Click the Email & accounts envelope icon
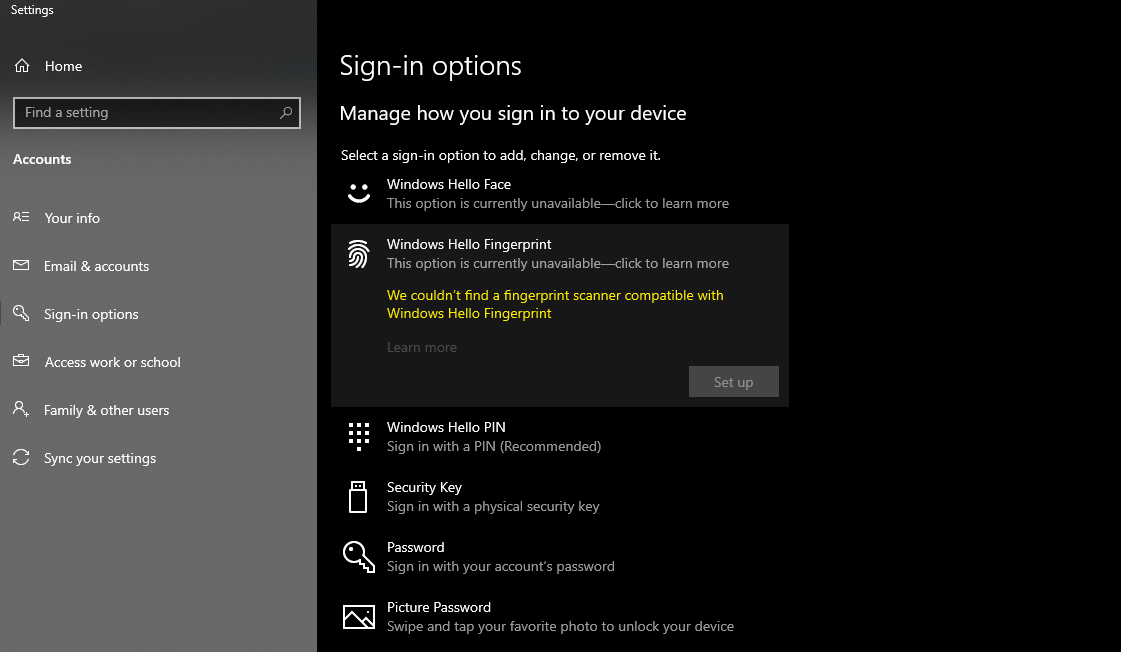 point(21,265)
